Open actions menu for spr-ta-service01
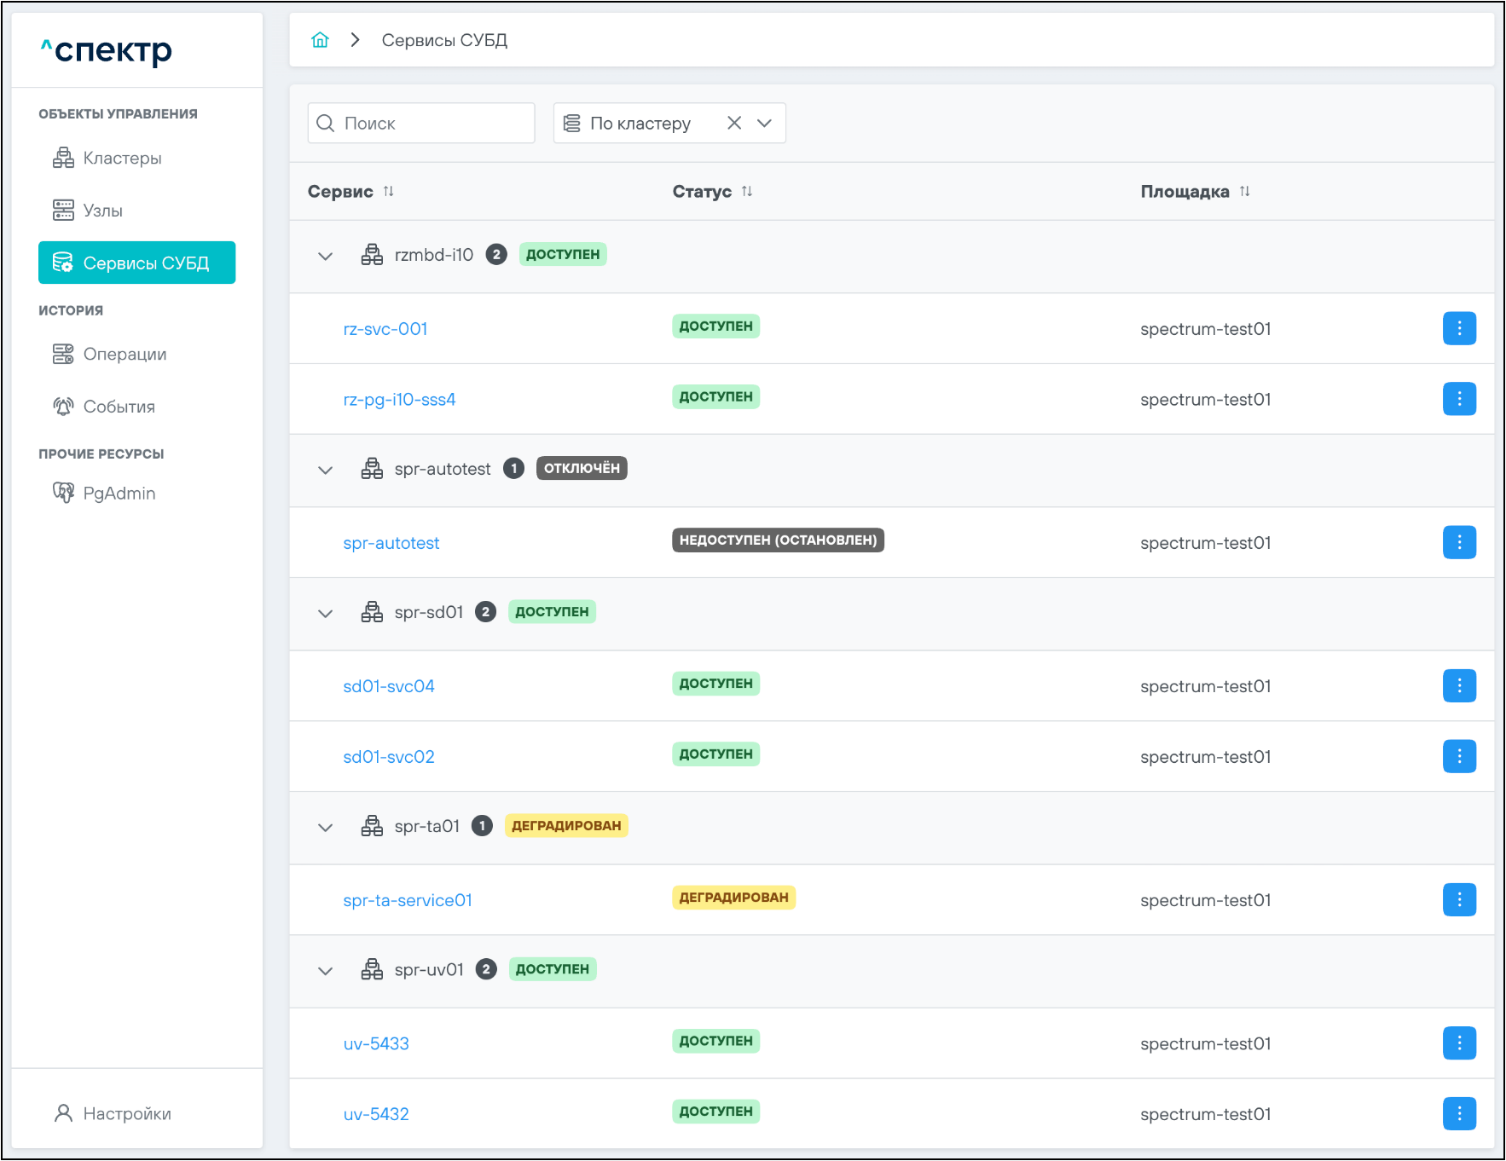Viewport: 1506px width, 1161px height. [x=1459, y=899]
